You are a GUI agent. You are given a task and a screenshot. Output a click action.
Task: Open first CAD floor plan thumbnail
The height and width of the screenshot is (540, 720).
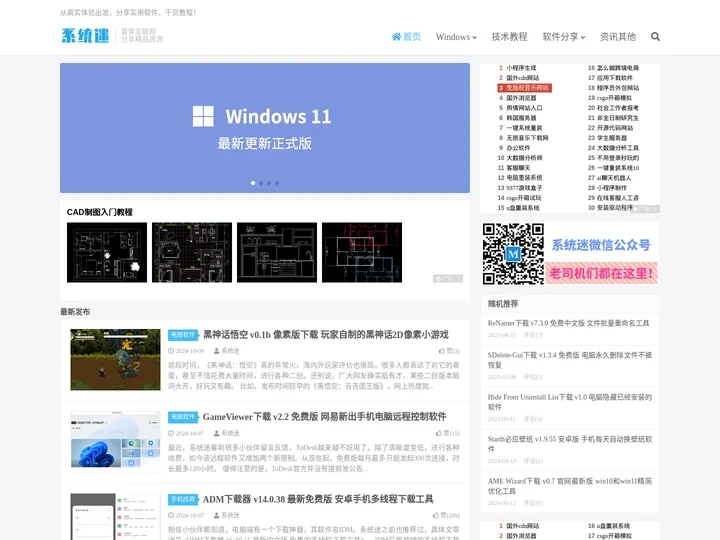(x=107, y=253)
